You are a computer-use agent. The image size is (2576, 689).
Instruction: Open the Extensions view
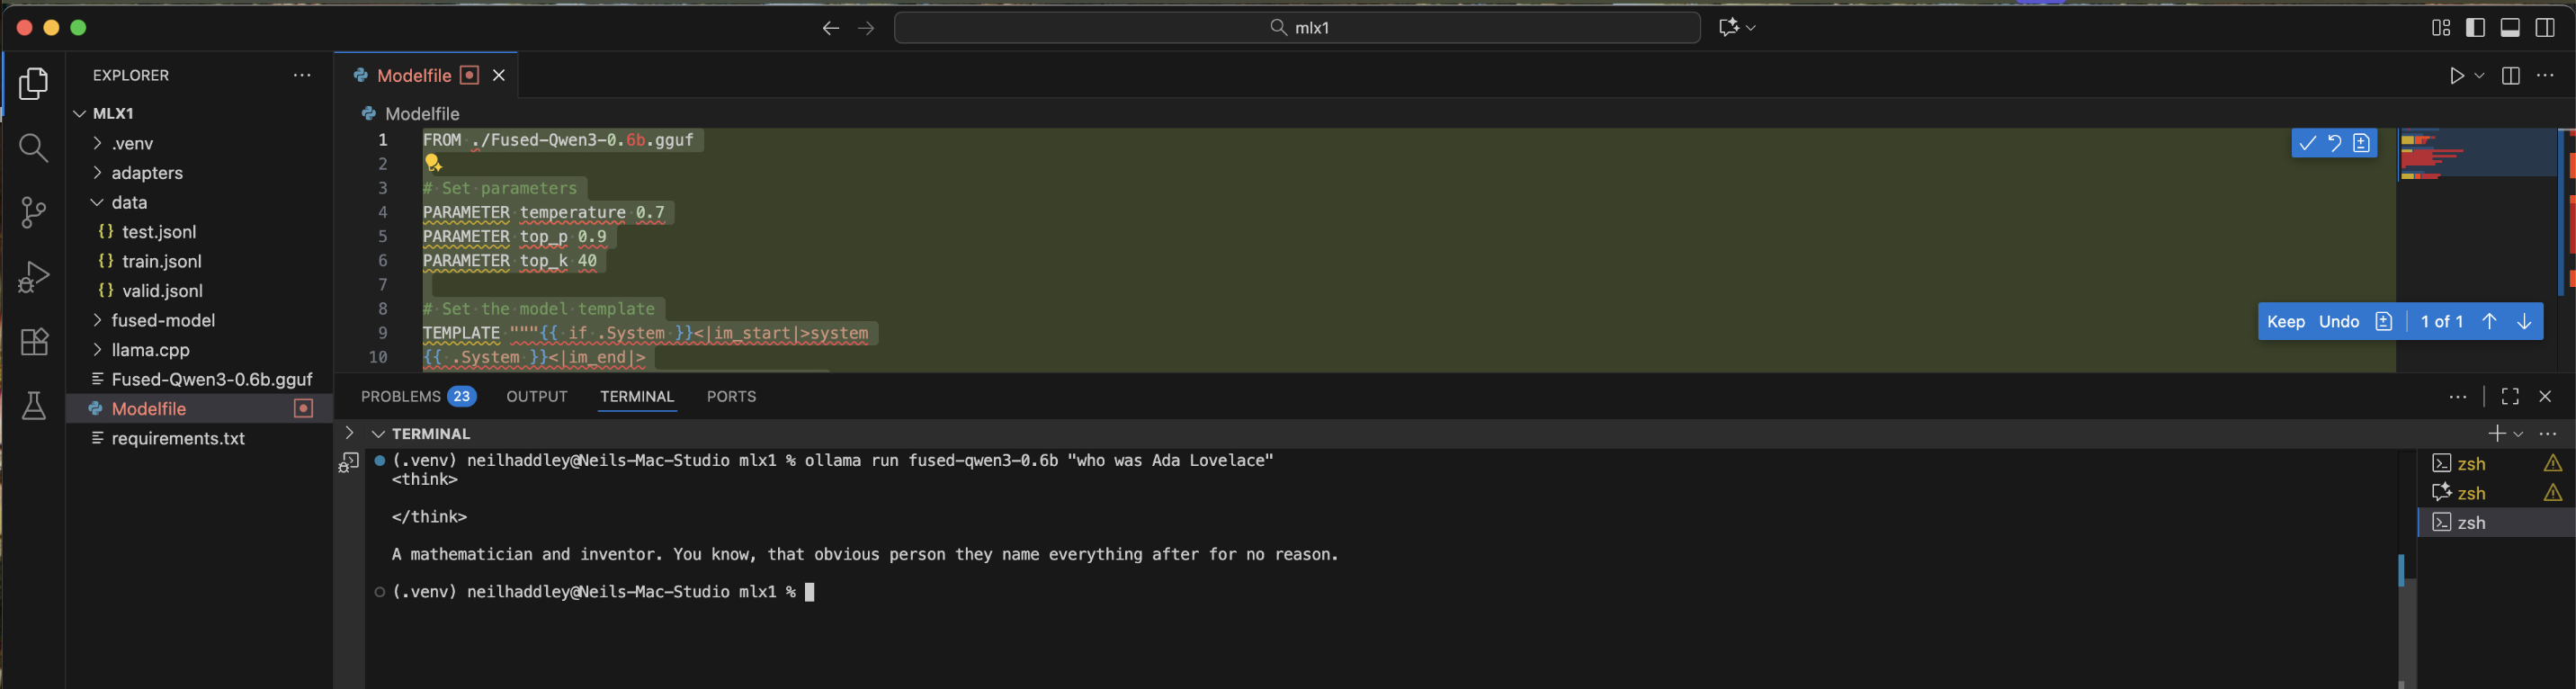click(x=33, y=342)
